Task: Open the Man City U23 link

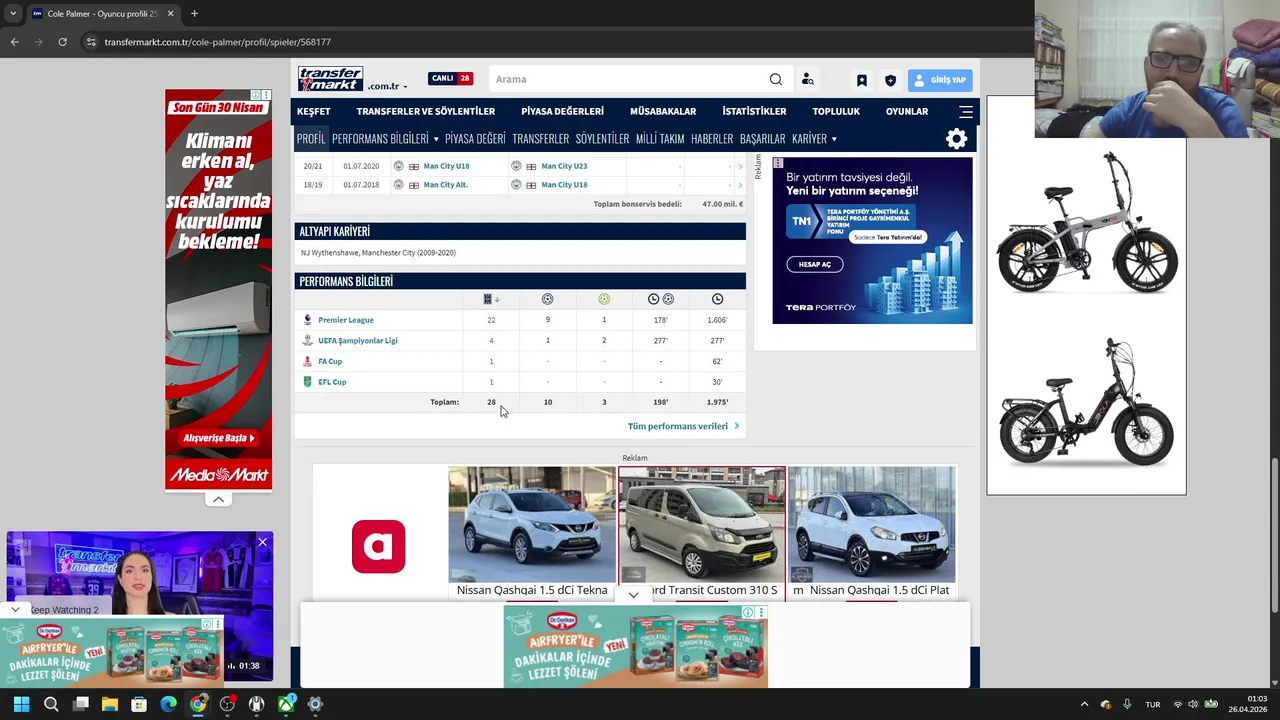Action: pyautogui.click(x=564, y=166)
